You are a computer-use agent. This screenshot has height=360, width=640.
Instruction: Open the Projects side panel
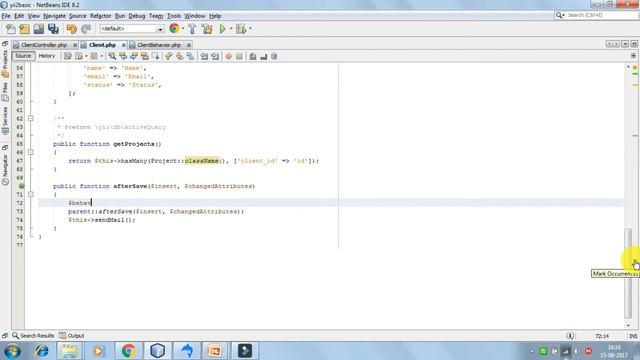click(5, 64)
